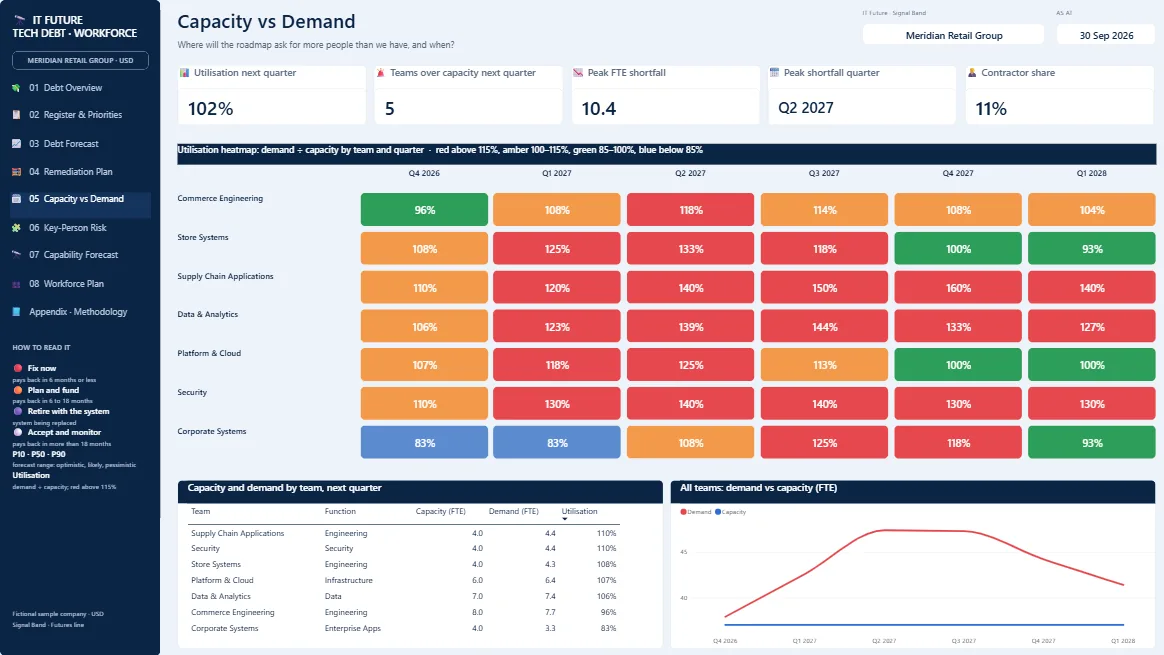Screen dimensions: 1164x655
Task: Select Store Systems Q2 2027 133% cell
Action: click(x=690, y=249)
